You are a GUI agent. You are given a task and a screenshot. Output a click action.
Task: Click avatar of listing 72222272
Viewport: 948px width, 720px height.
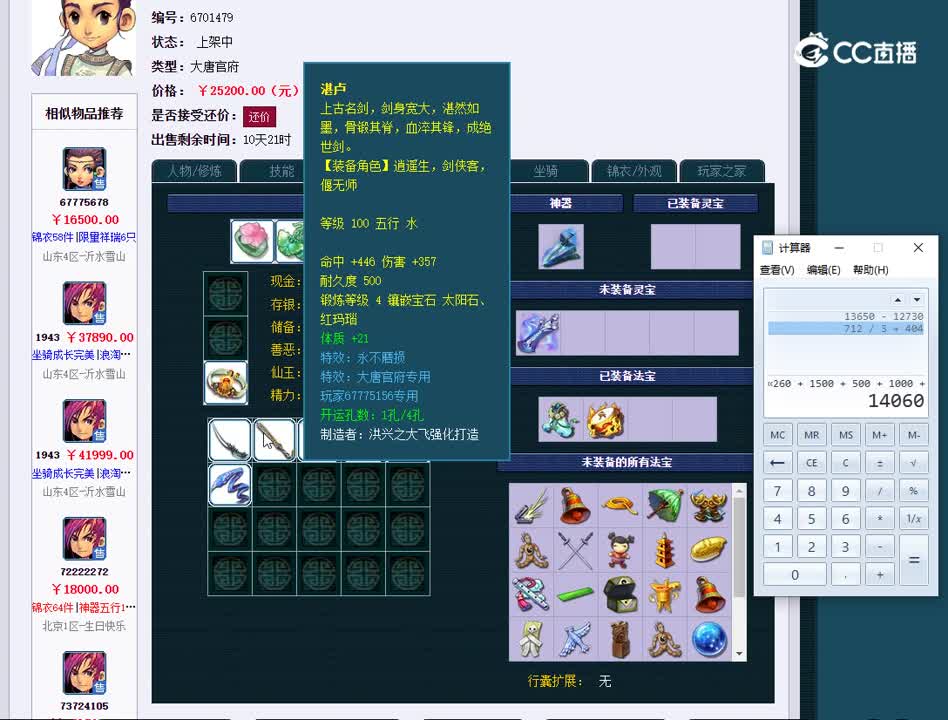point(84,539)
